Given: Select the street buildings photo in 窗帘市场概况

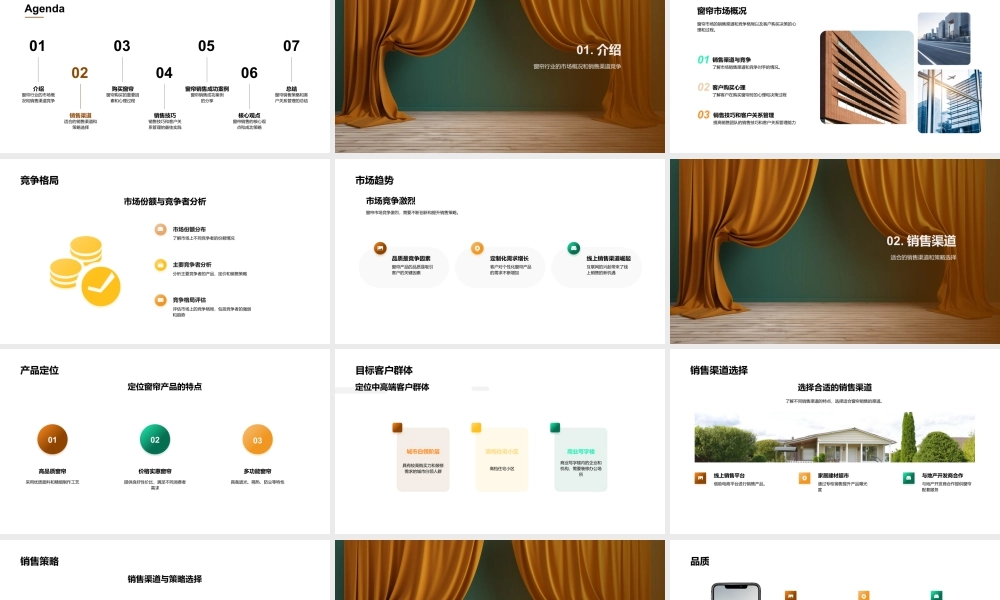Looking at the screenshot, I should pyautogui.click(x=944, y=38).
